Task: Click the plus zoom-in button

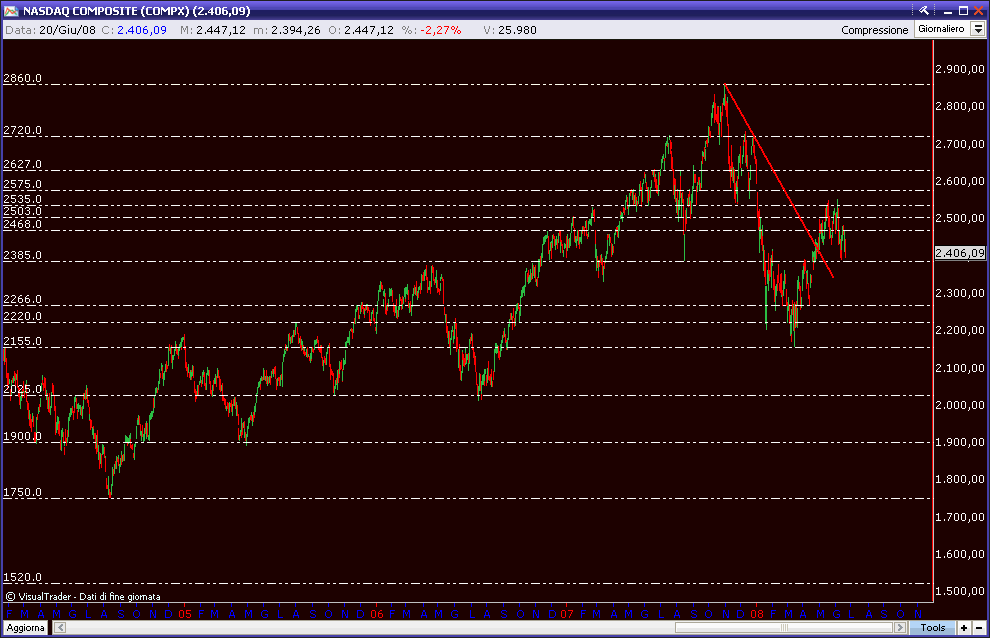Action: 963,628
